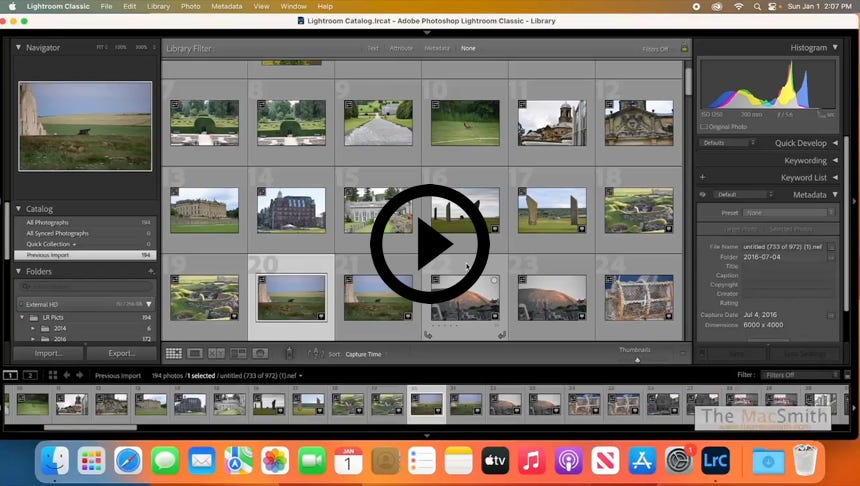Go back with filmstrip left arrow
The image size is (860, 486).
point(67,375)
